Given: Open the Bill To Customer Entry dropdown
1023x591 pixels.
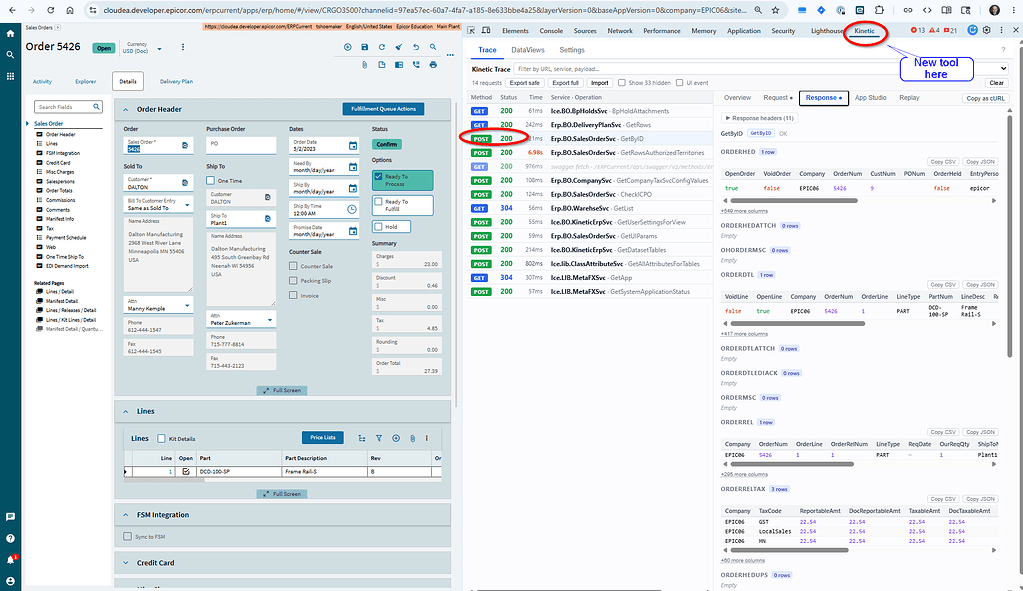Looking at the screenshot, I should [187, 205].
